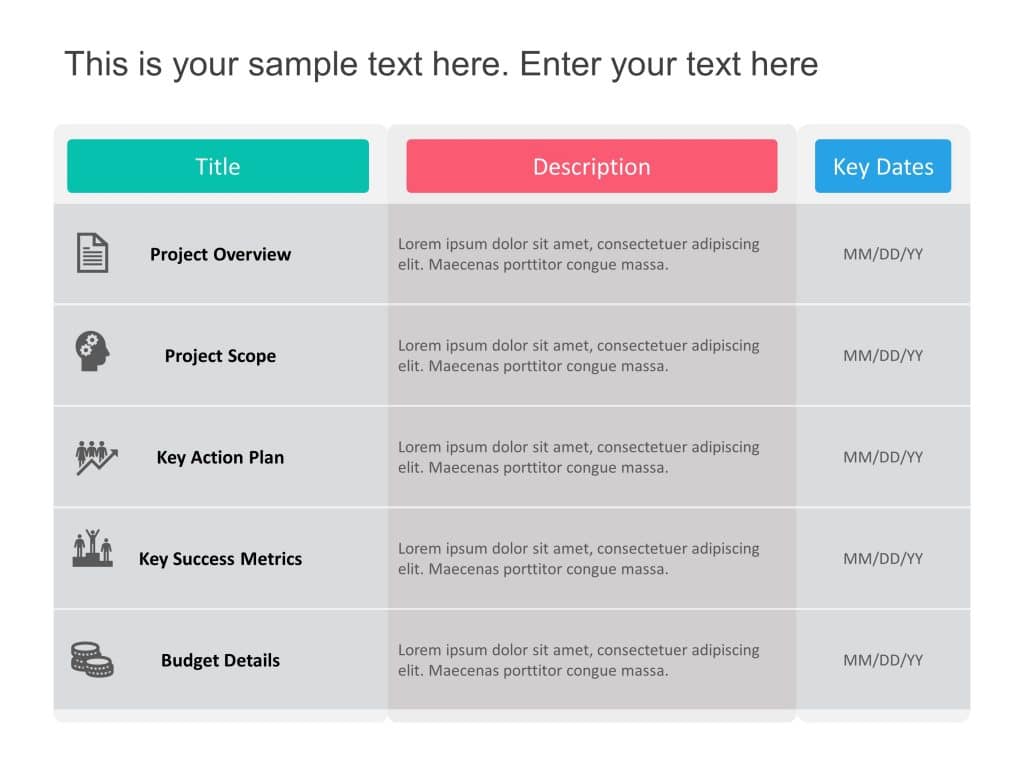Click the Project Scope label text

pyautogui.click(x=220, y=356)
